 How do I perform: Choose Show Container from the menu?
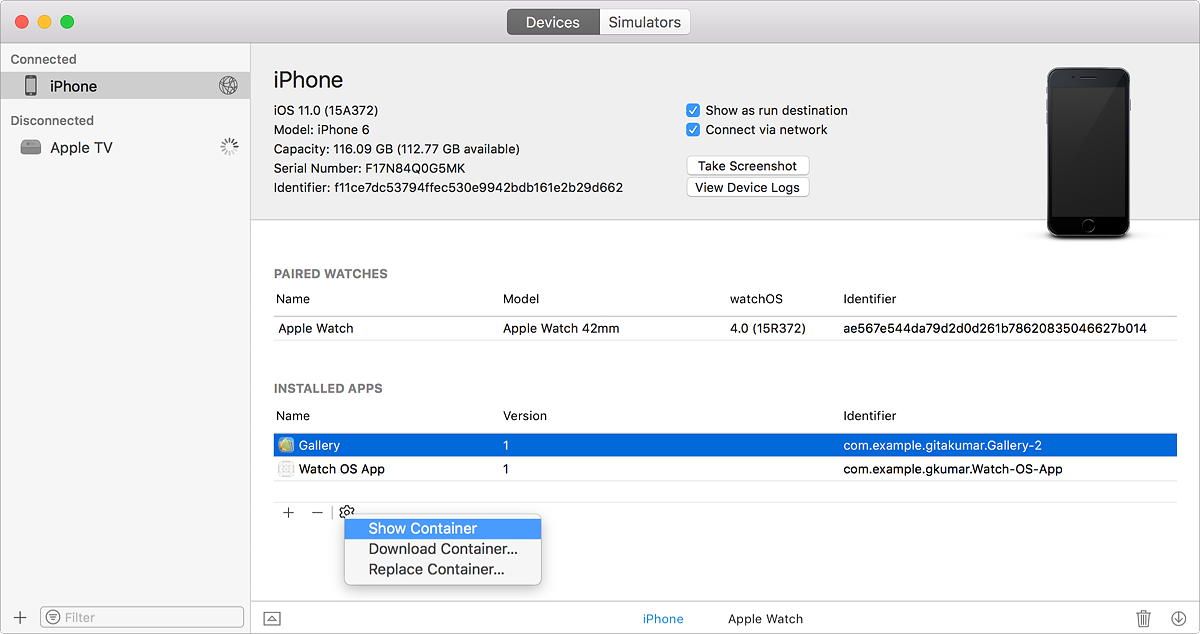click(442, 528)
